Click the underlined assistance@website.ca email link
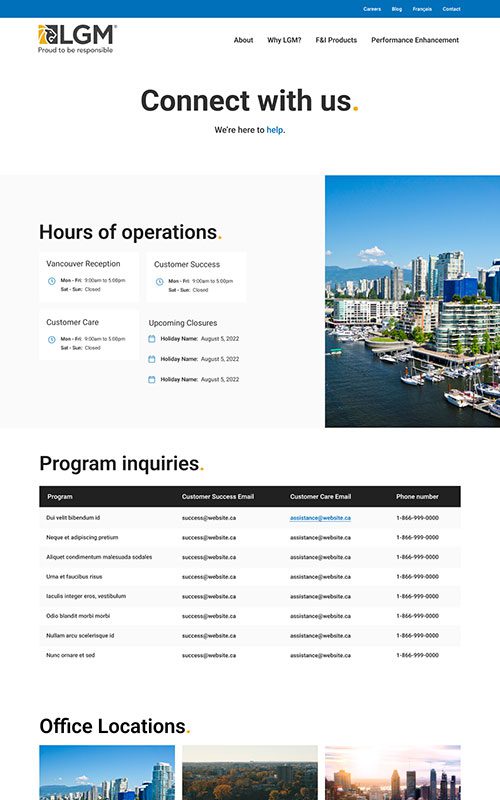Viewport: 500px width, 800px height. click(320, 518)
